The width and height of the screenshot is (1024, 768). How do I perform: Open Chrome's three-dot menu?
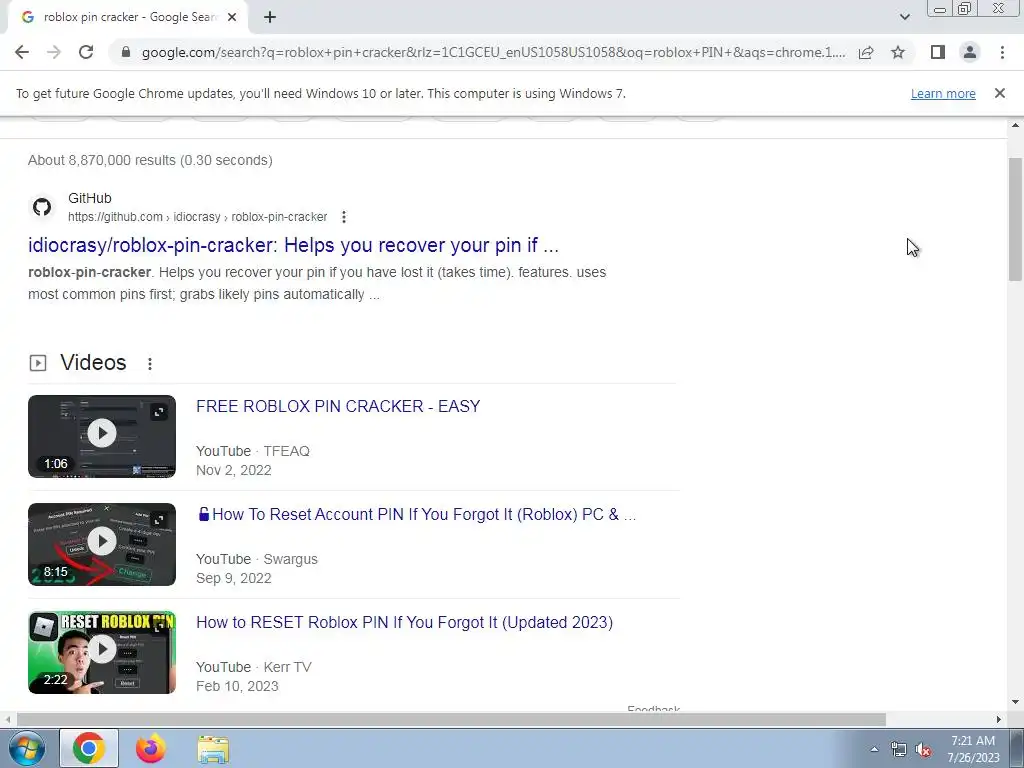[x=1002, y=52]
